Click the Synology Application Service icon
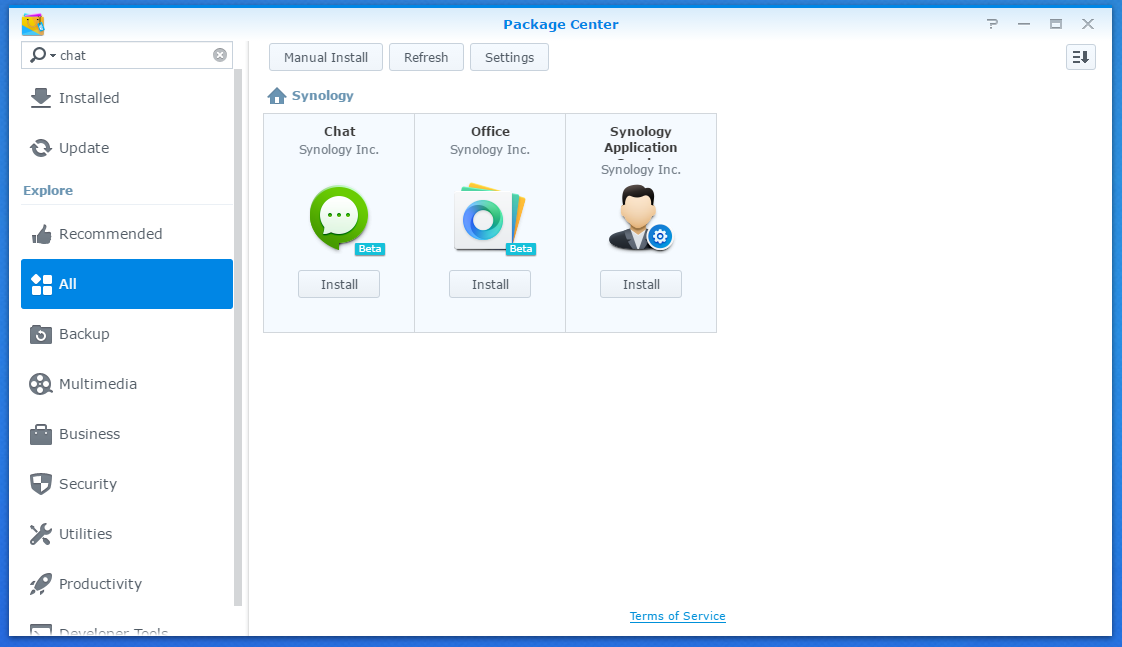This screenshot has width=1122, height=647. coord(640,218)
